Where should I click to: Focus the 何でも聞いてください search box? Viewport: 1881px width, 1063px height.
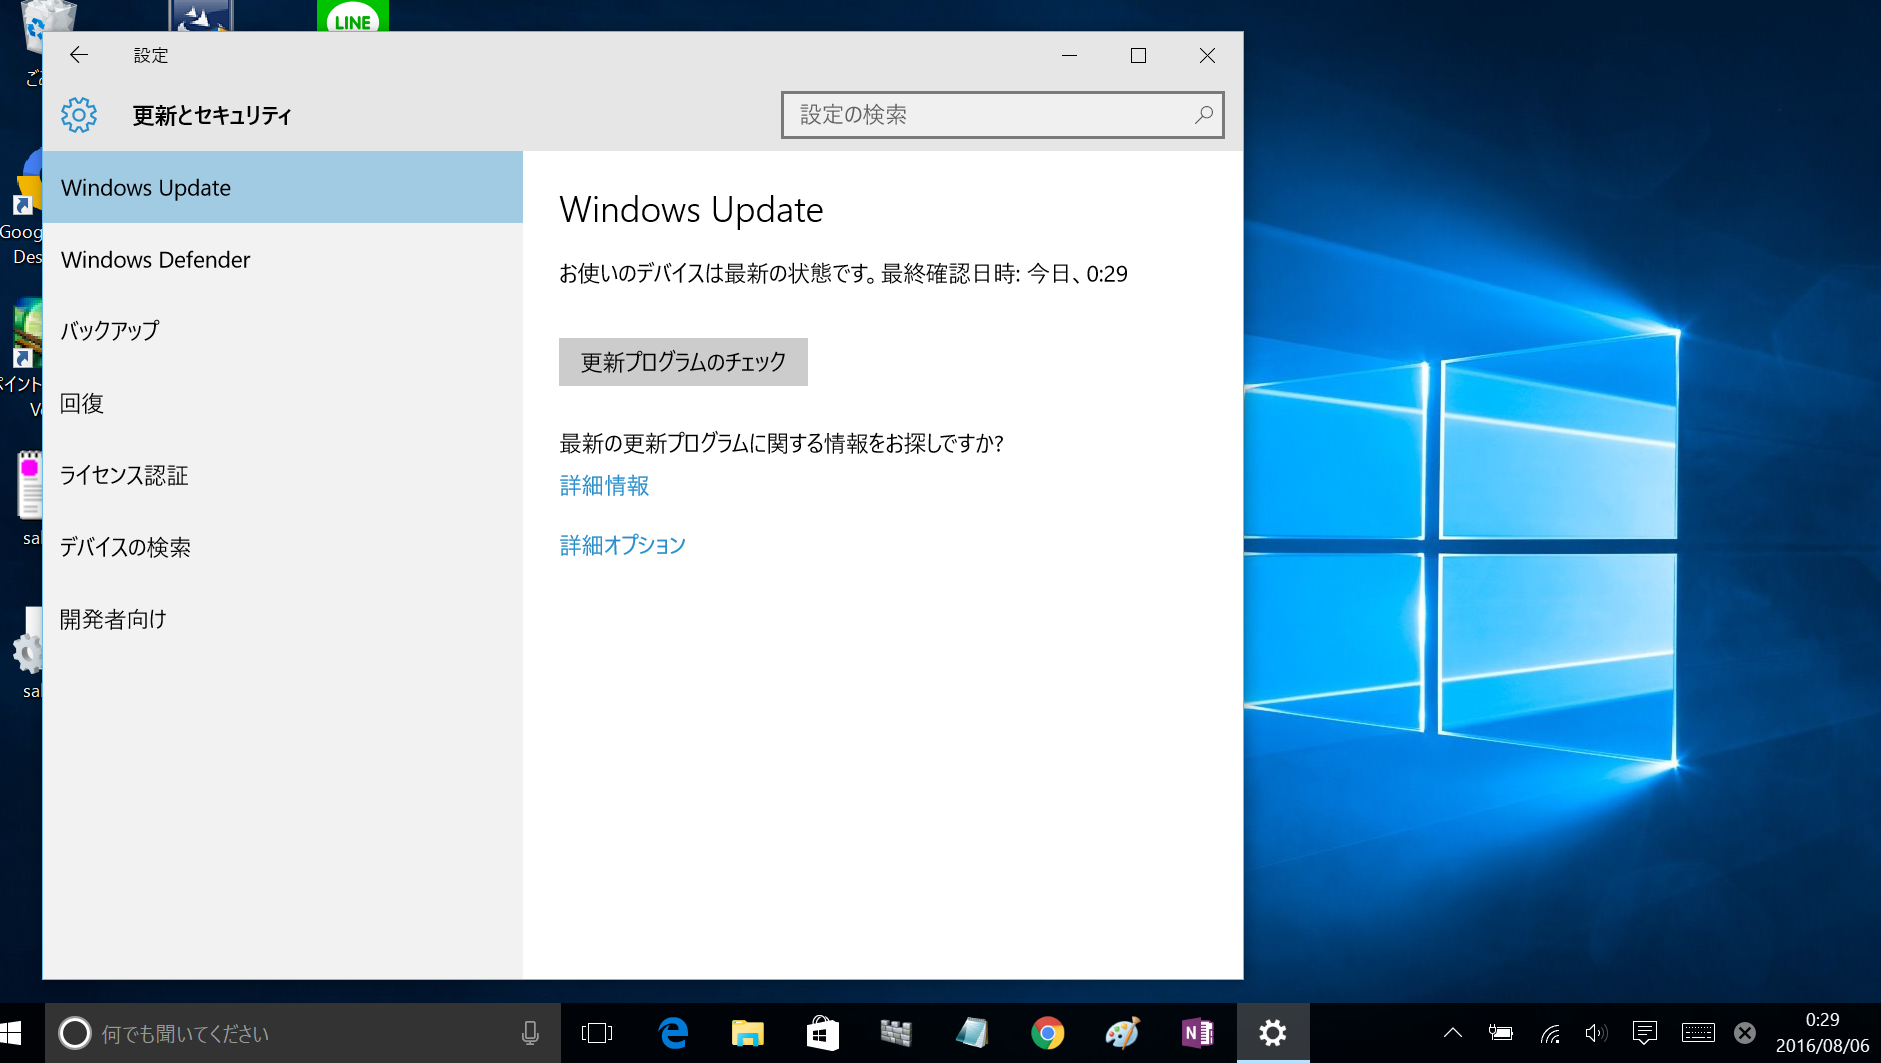(x=303, y=1033)
